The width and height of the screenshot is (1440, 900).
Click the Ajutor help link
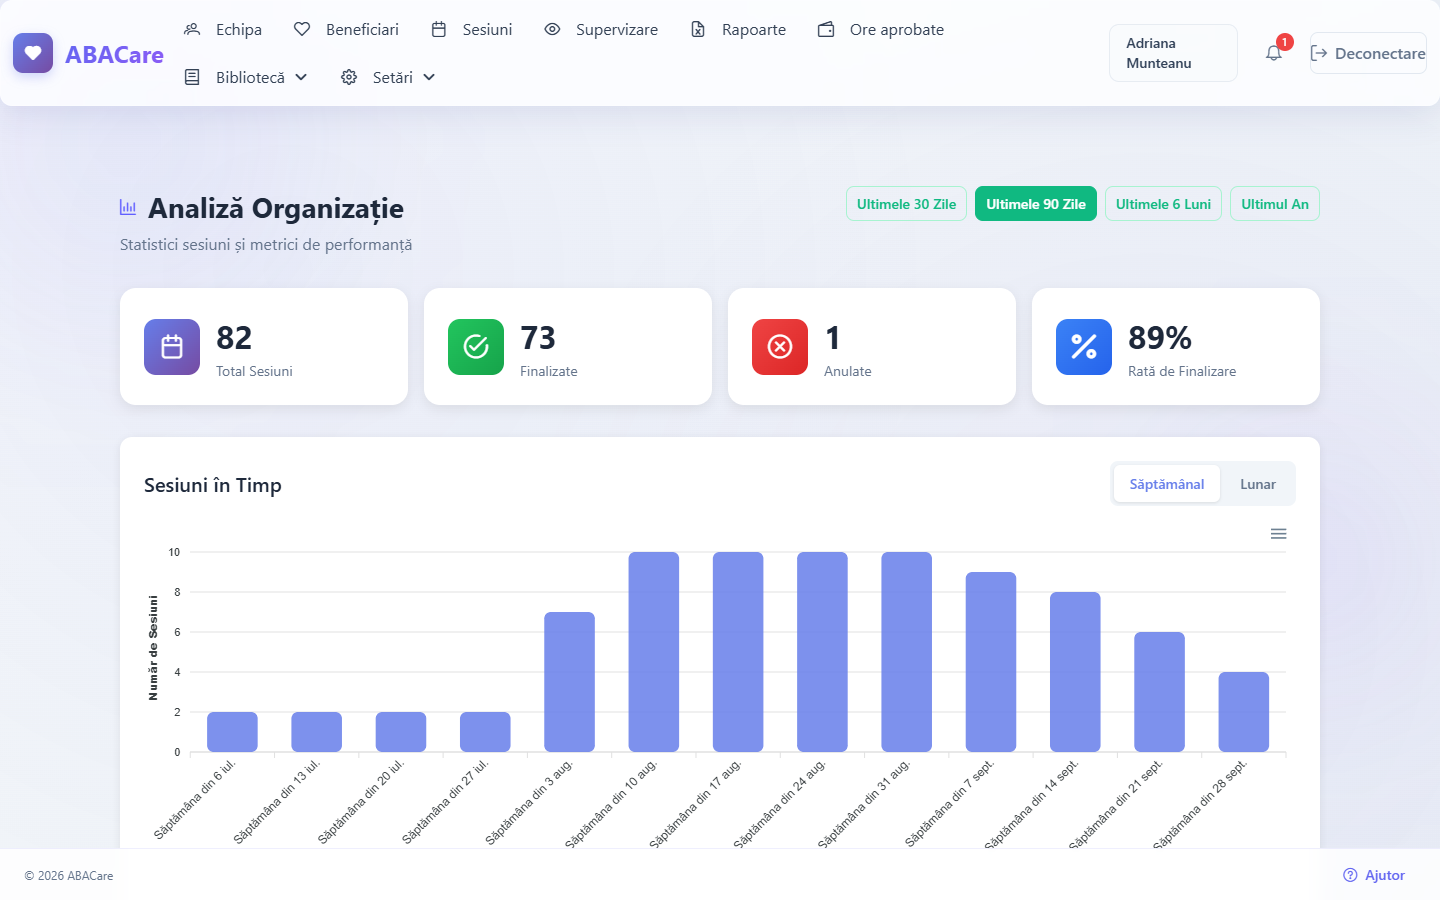pos(1374,875)
